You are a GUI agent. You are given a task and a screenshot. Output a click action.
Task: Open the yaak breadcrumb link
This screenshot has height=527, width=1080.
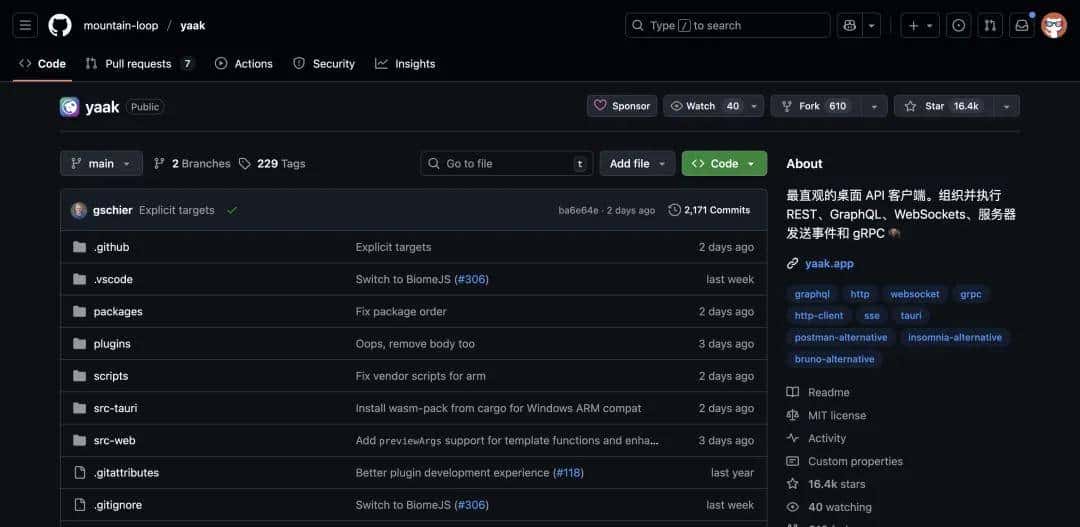click(193, 25)
